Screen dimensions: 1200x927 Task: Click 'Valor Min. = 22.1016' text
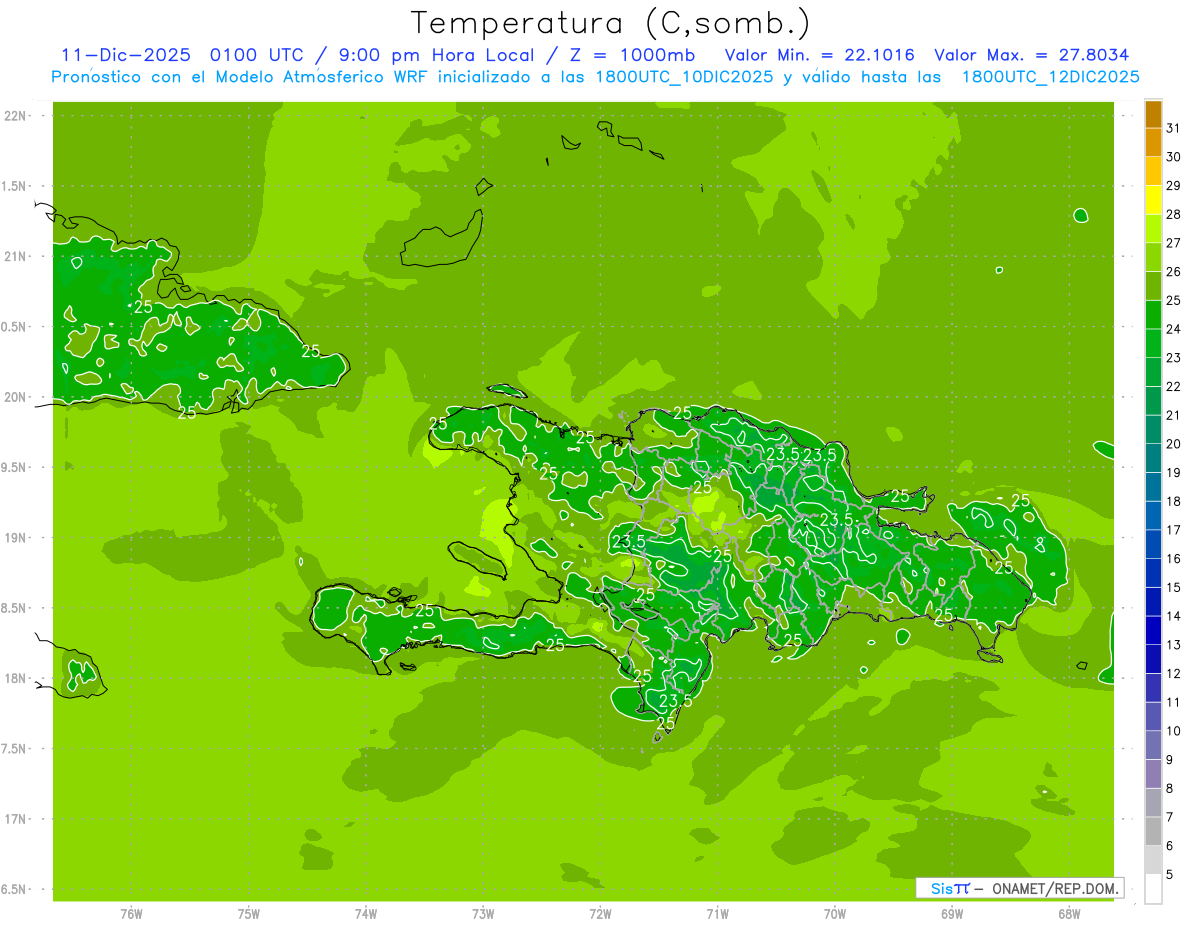(x=819, y=55)
